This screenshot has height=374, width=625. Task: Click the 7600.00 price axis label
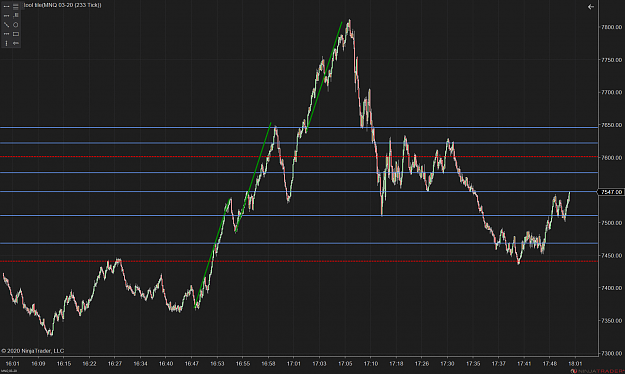[x=611, y=157]
